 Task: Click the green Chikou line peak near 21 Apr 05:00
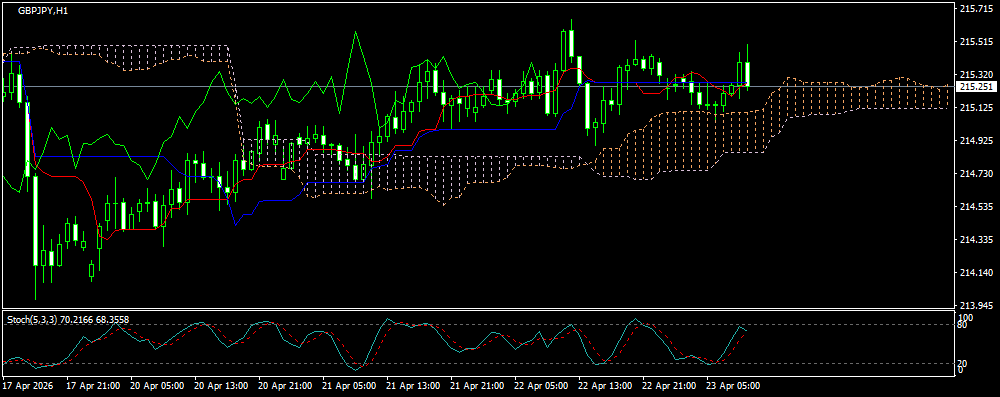(x=355, y=32)
